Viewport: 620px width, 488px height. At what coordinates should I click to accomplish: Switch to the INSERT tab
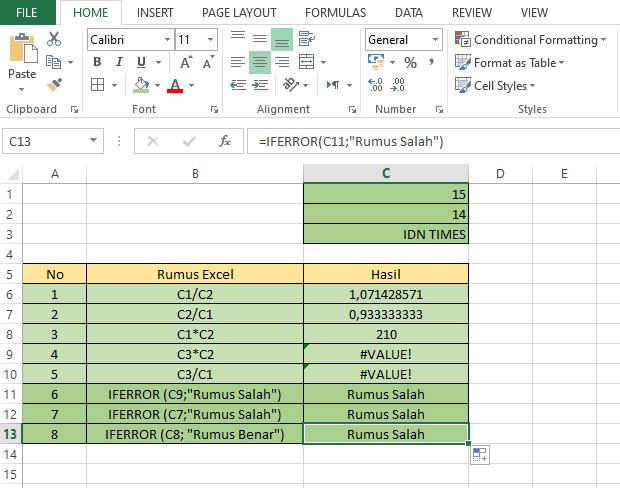155,13
